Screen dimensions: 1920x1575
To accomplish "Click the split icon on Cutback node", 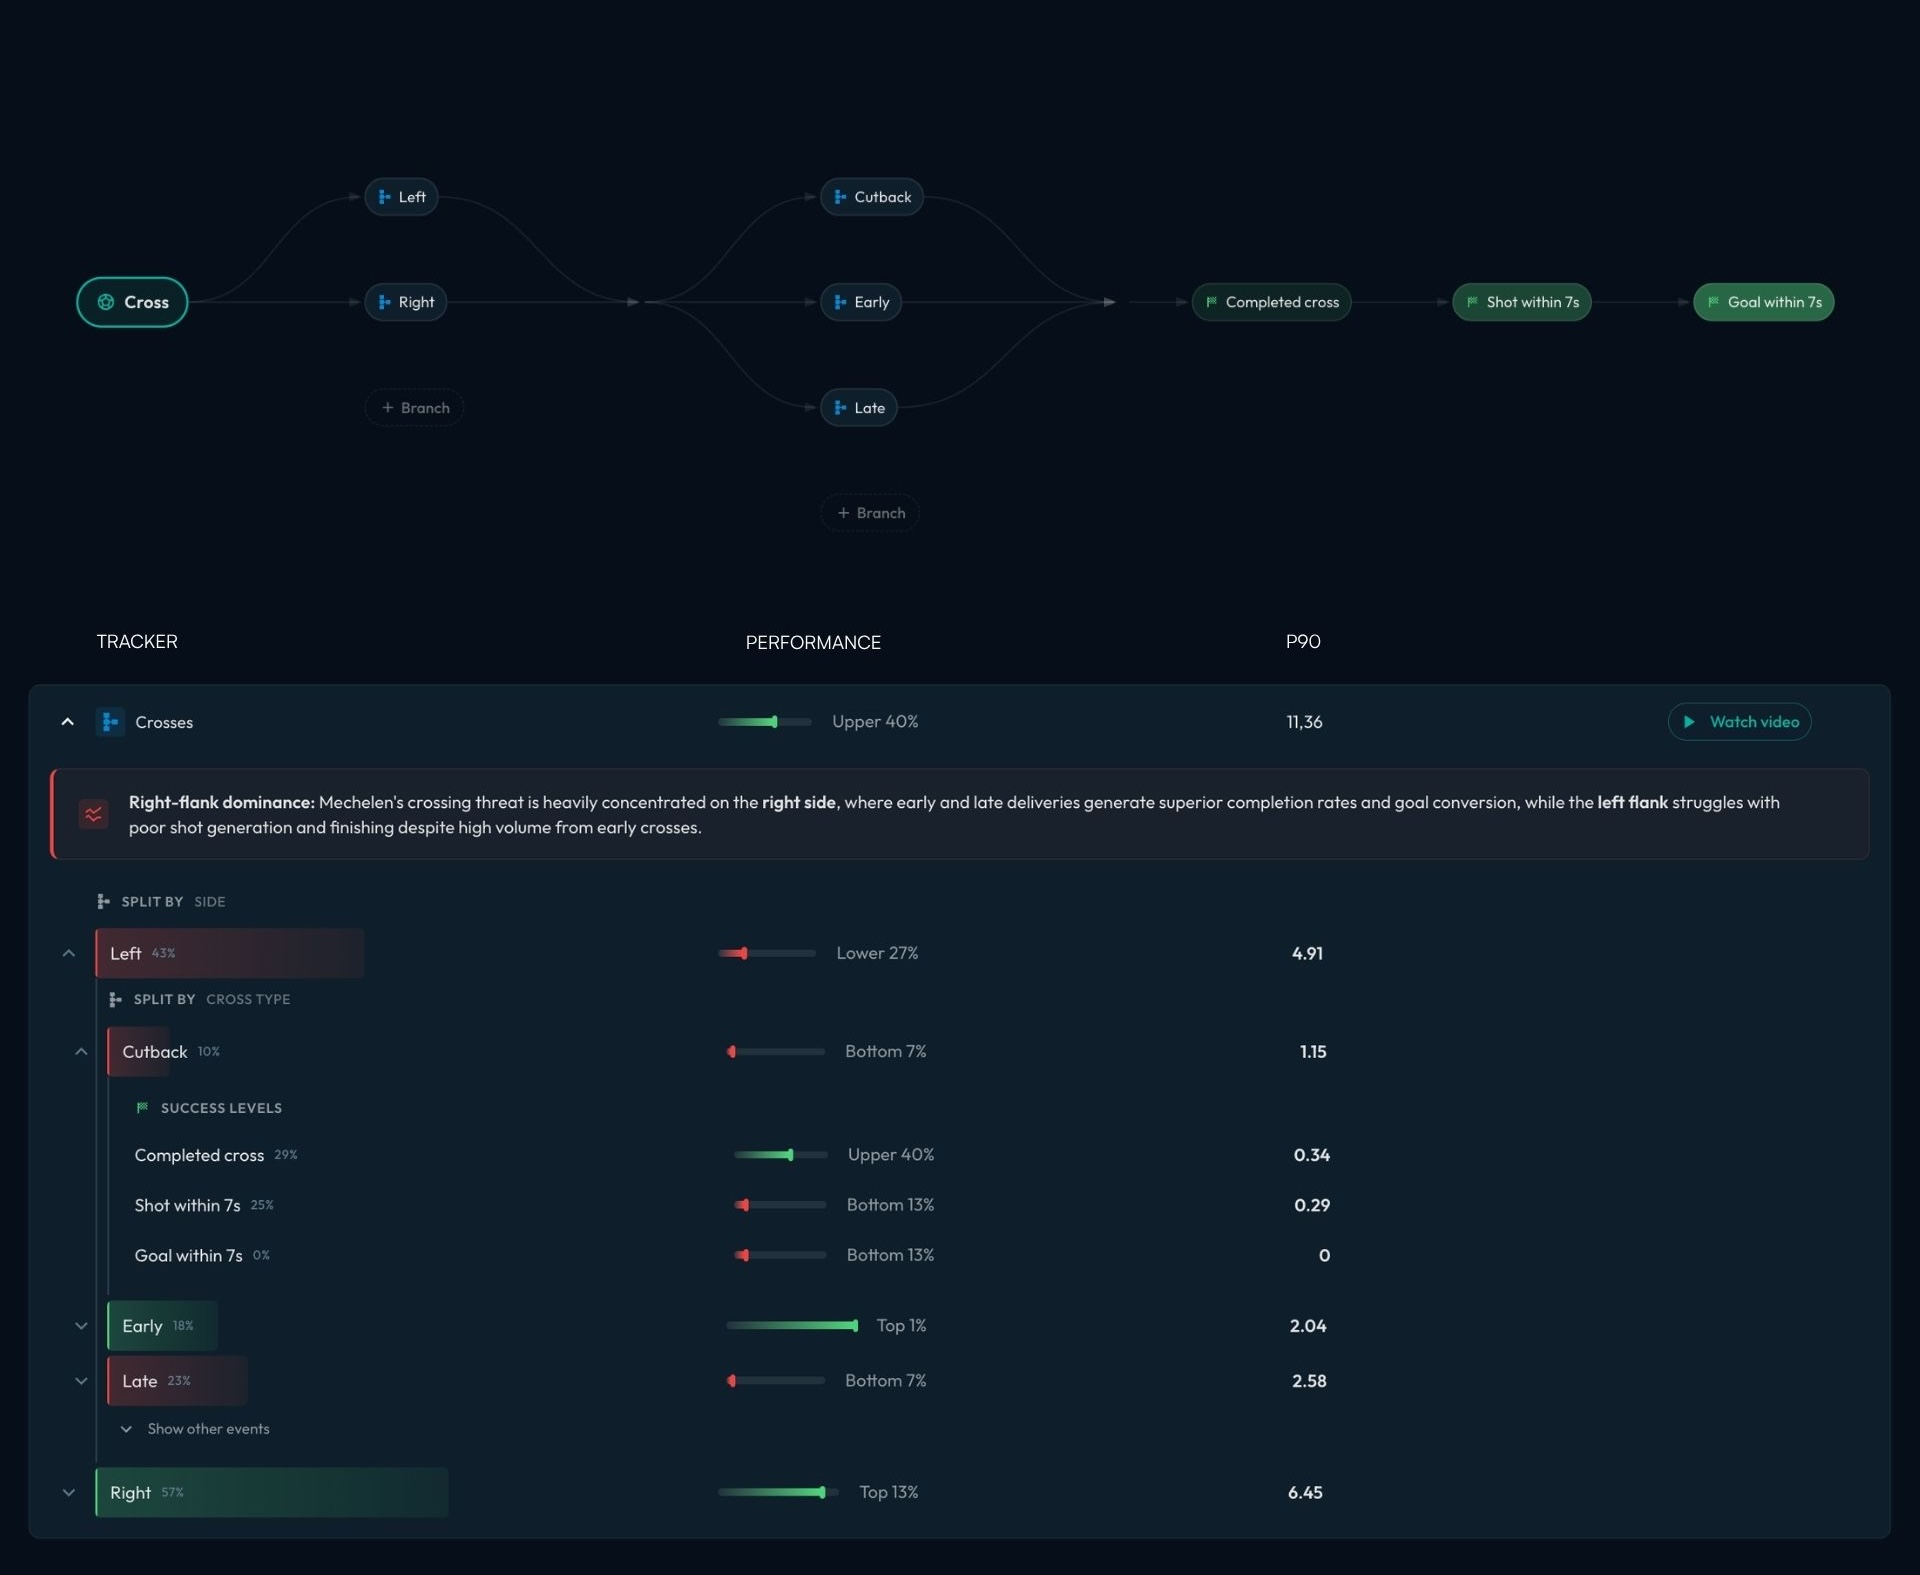I will point(840,197).
